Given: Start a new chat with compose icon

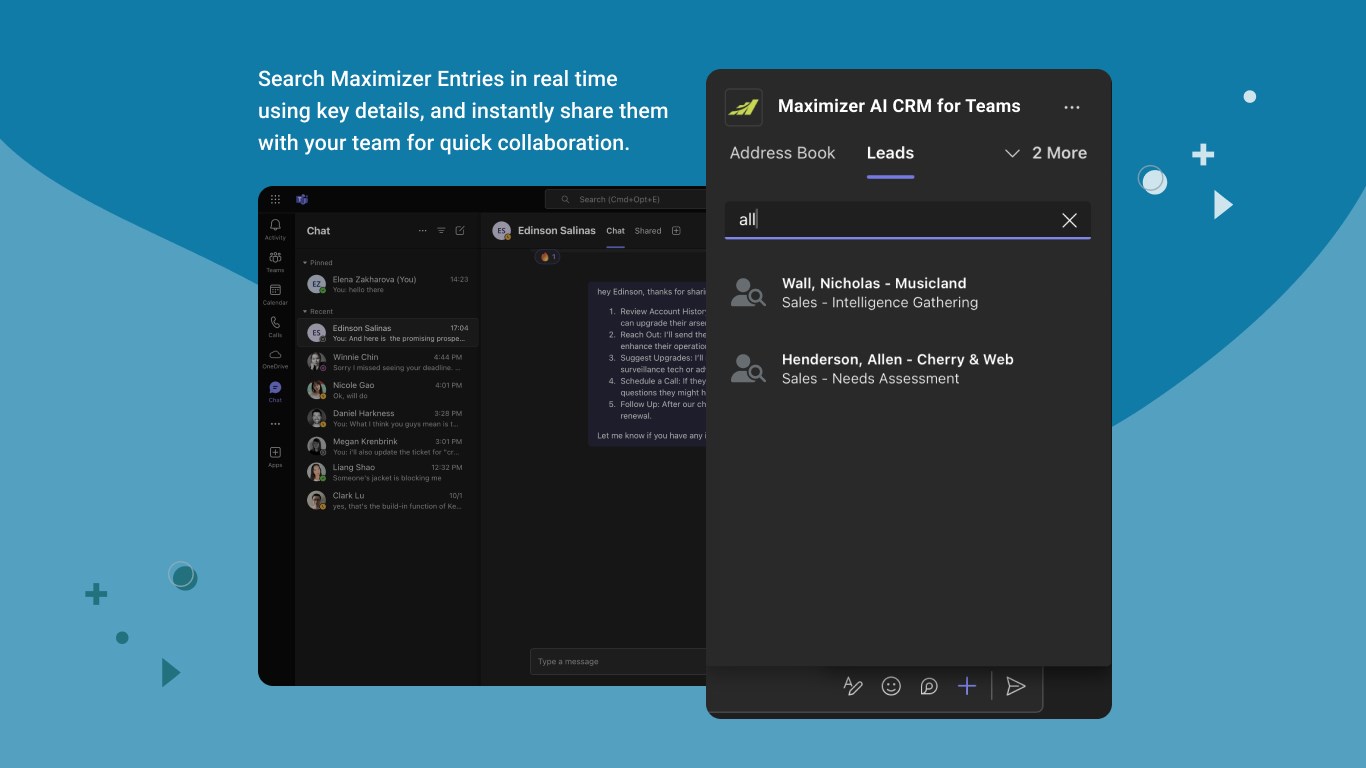Looking at the screenshot, I should pos(460,231).
